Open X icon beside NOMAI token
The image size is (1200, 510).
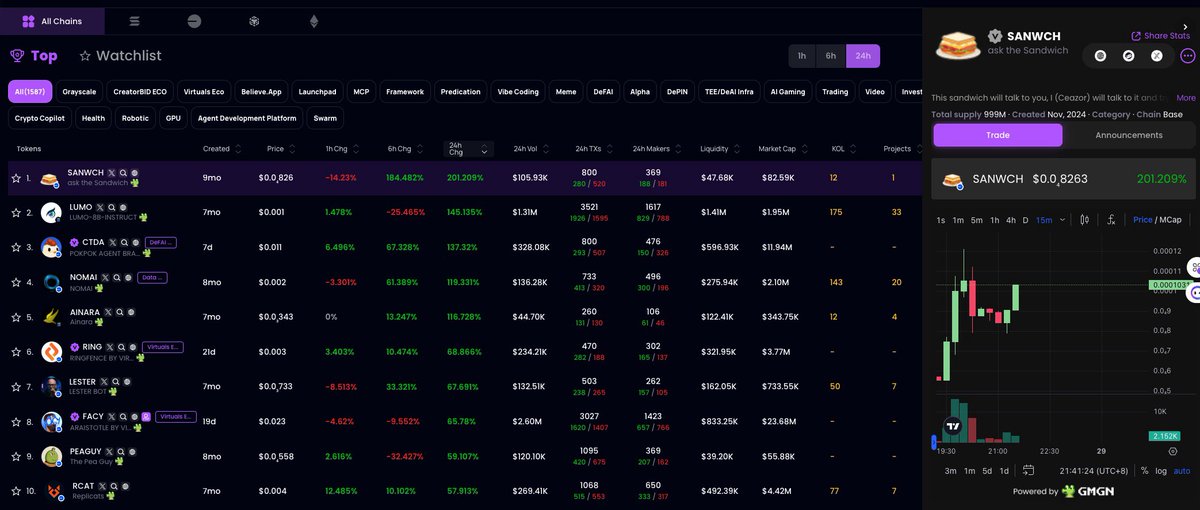coord(106,277)
